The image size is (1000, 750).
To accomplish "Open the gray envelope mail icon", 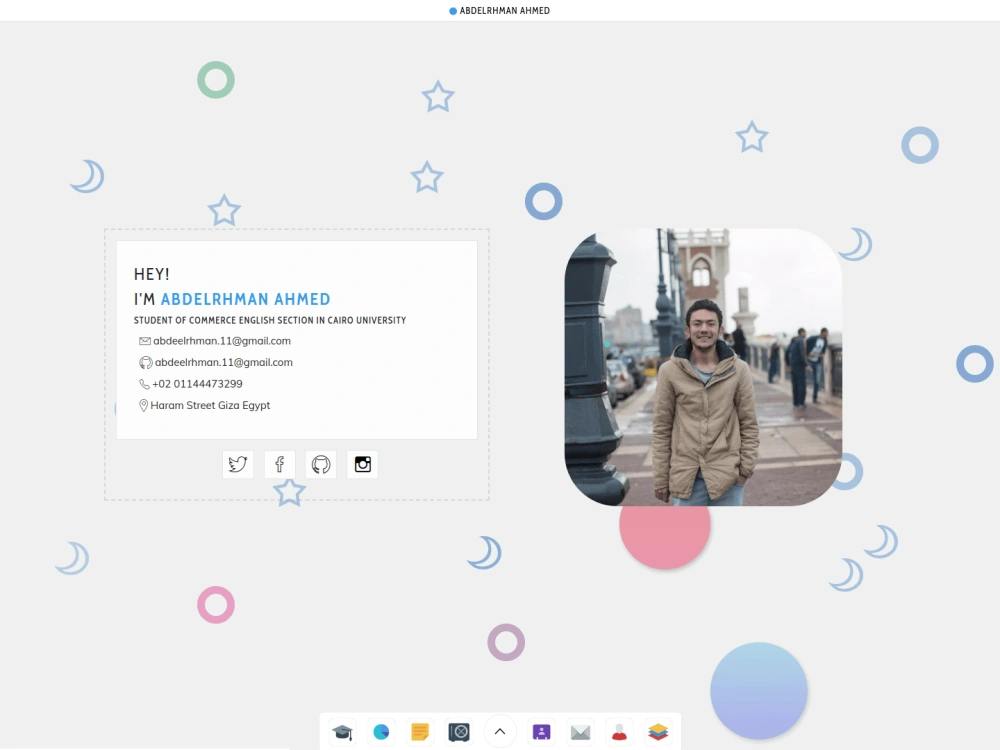I will coord(580,732).
